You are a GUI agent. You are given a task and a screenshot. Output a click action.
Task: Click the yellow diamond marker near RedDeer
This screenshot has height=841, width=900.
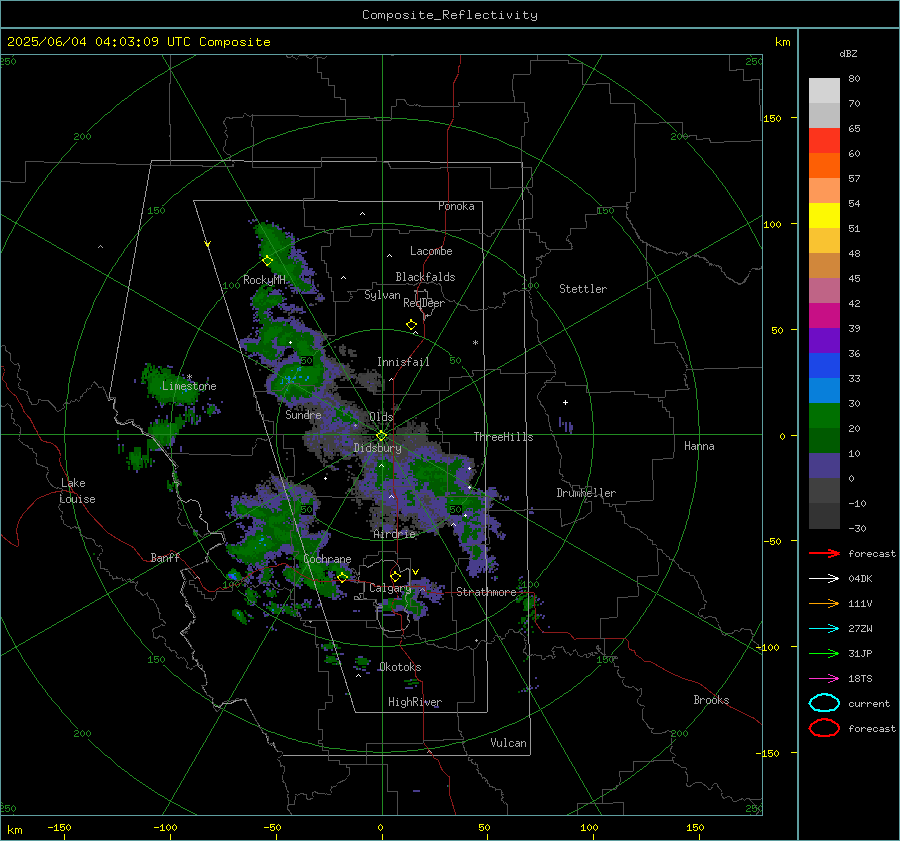[412, 325]
